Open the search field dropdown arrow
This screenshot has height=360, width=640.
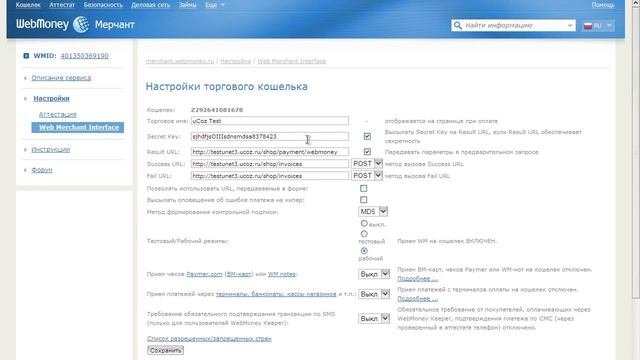(x=570, y=26)
